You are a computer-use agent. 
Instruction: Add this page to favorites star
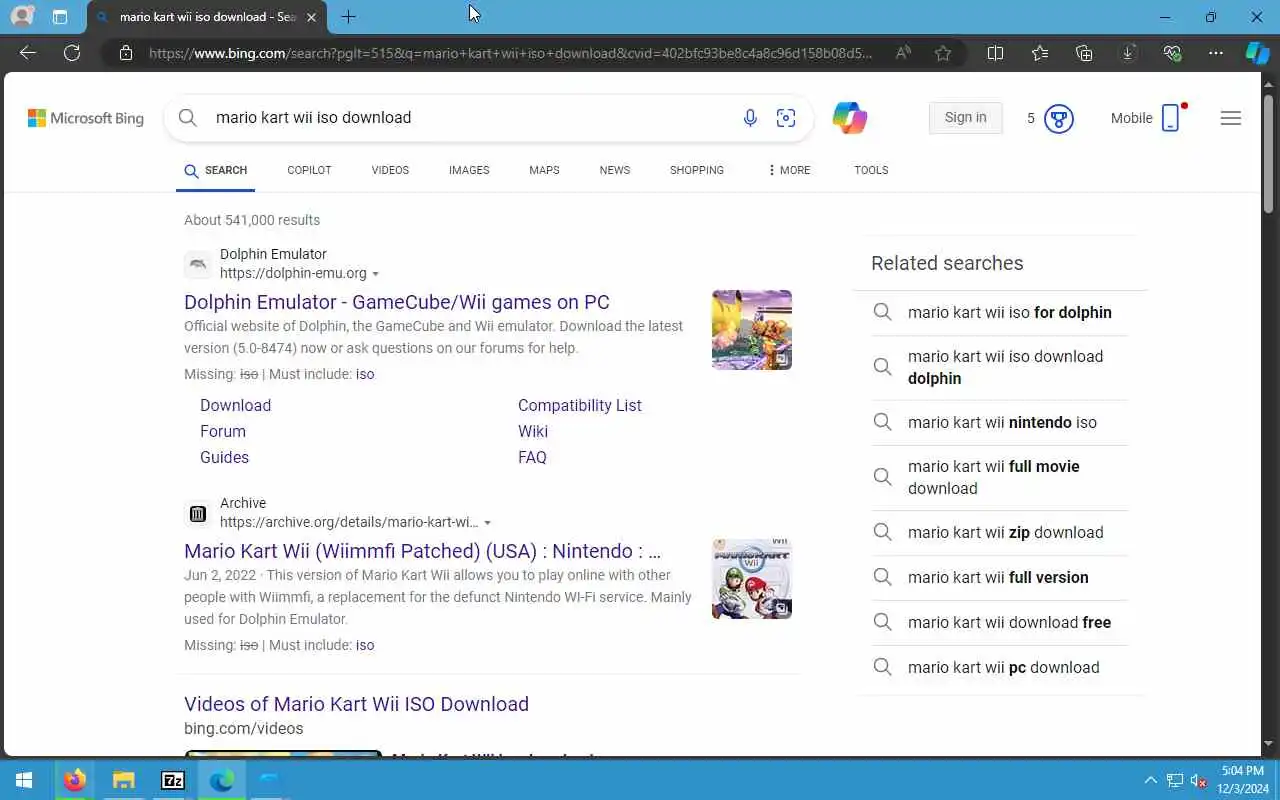pyautogui.click(x=943, y=53)
